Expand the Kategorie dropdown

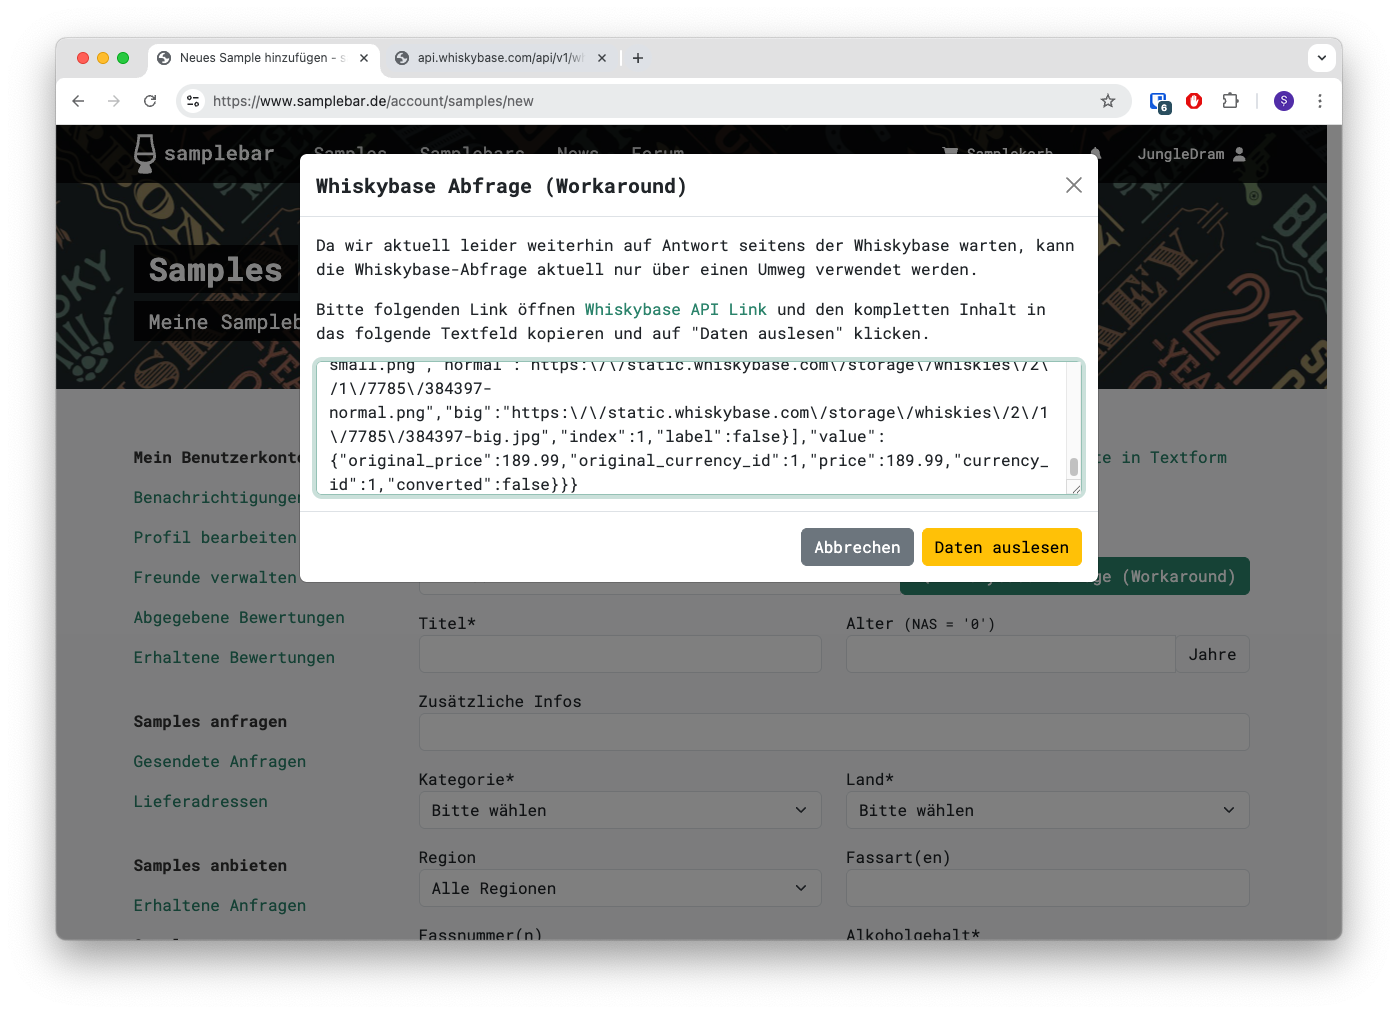click(x=619, y=810)
